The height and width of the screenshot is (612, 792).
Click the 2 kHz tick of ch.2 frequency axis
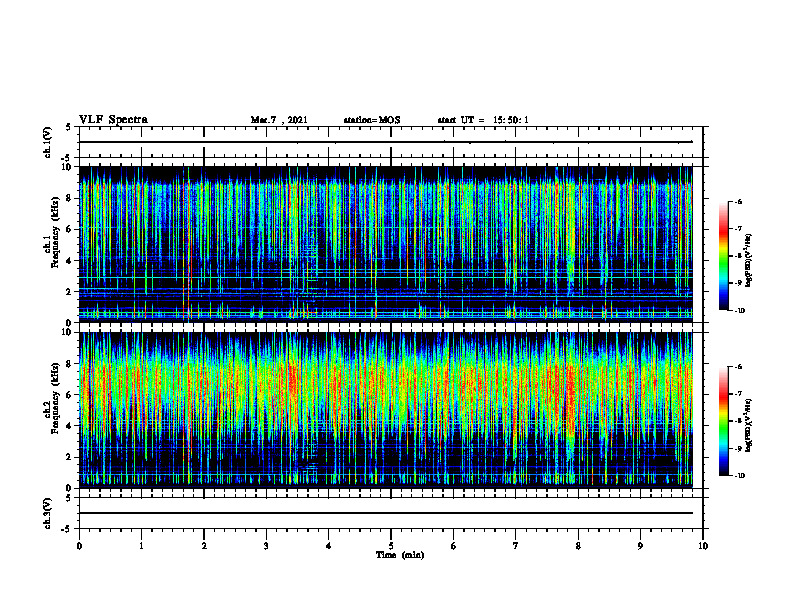click(x=70, y=457)
